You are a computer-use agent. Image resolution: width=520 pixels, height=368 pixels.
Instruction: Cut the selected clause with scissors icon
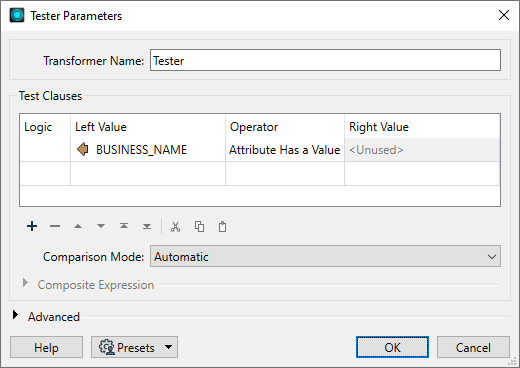[x=175, y=226]
